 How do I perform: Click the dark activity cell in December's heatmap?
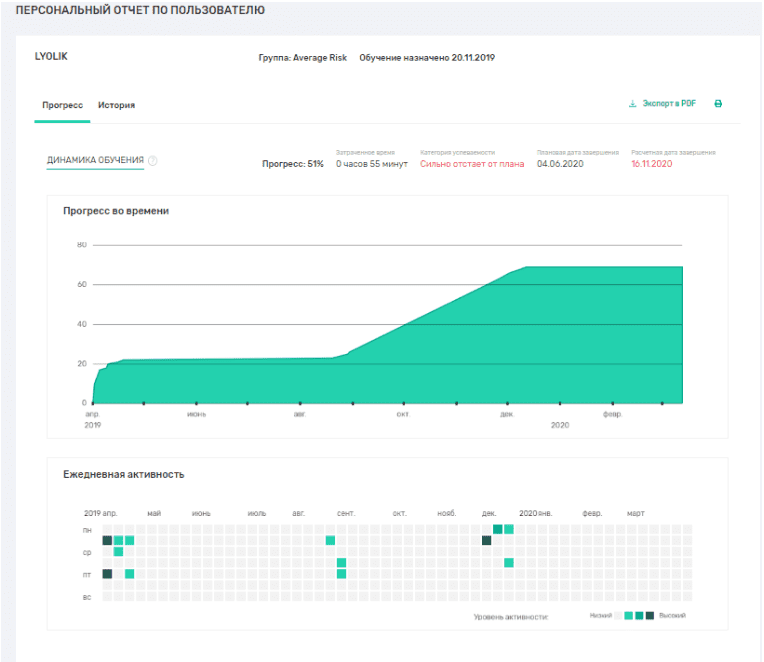tap(487, 541)
